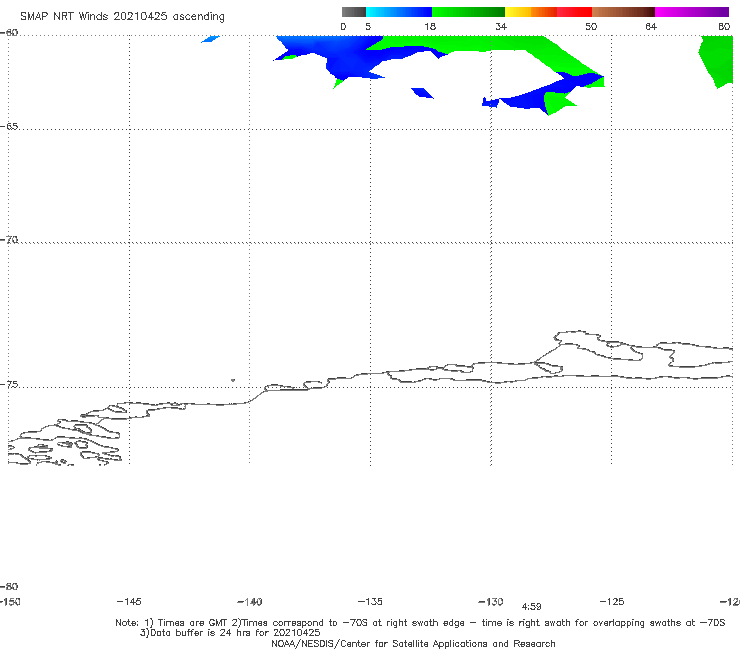The width and height of the screenshot is (740, 650).
Task: Click the color bar label '34'
Action: click(x=501, y=26)
